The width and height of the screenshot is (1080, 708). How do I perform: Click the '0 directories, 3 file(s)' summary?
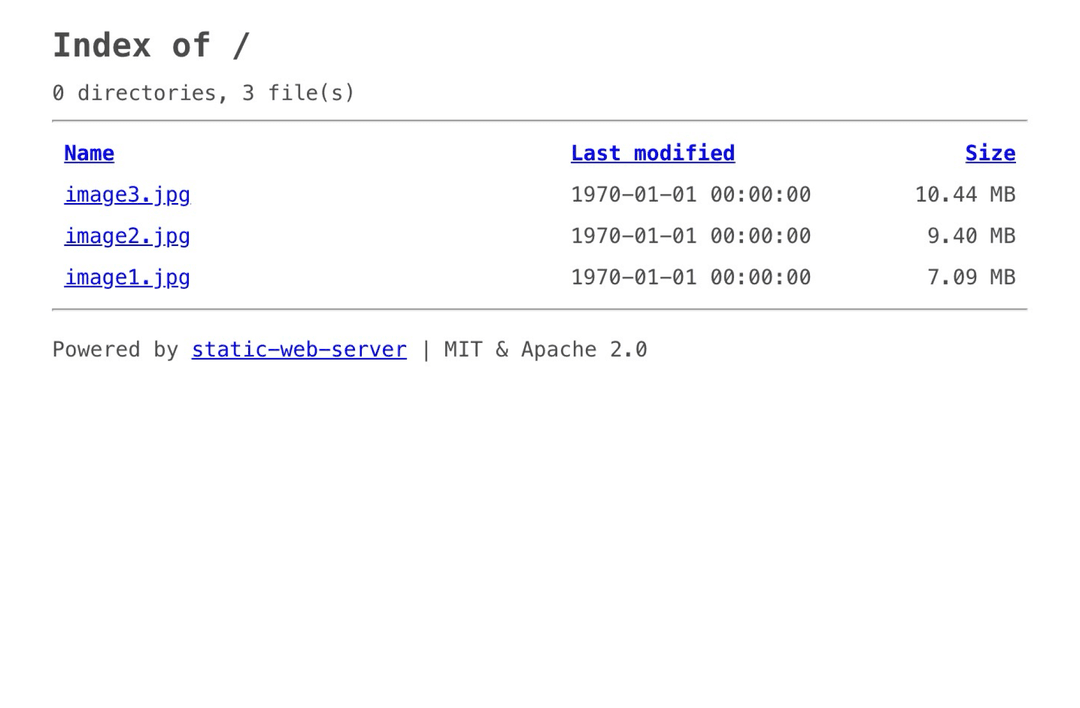[203, 93]
